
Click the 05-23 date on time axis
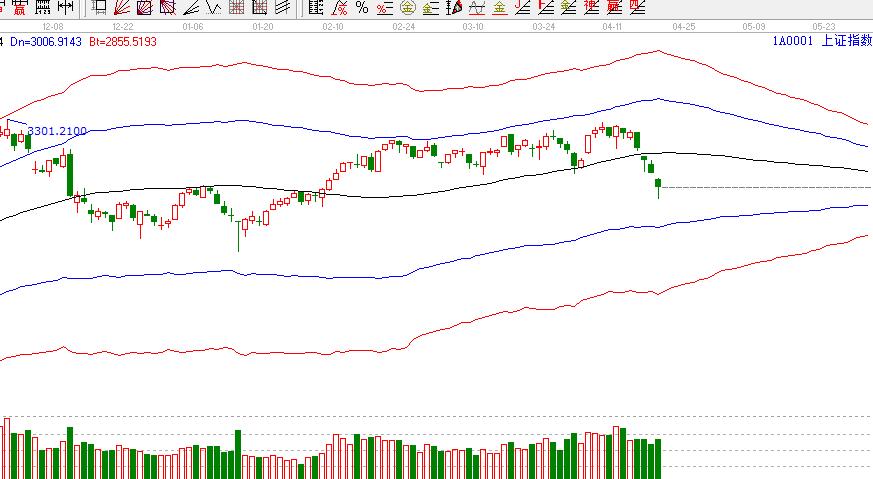pyautogui.click(x=823, y=26)
